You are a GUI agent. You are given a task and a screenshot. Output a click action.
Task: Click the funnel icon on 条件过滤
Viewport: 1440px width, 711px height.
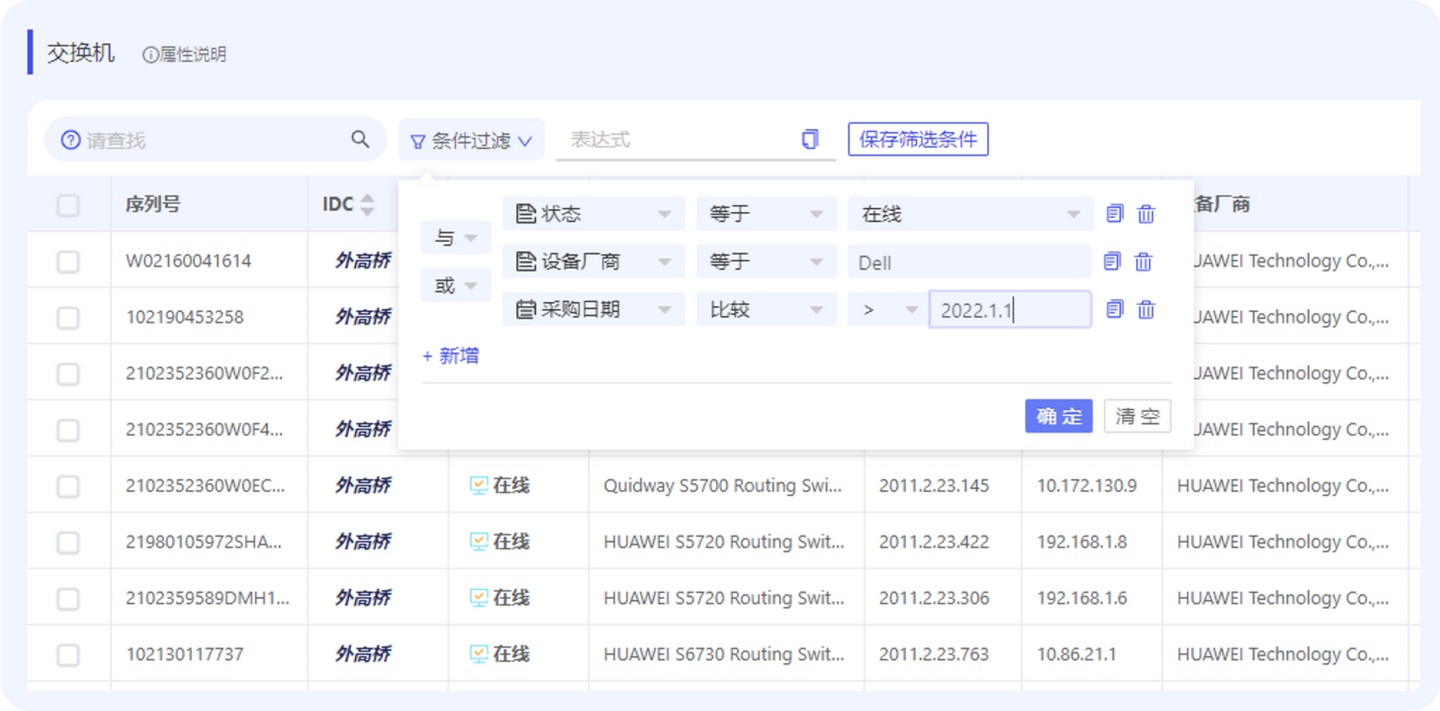419,140
